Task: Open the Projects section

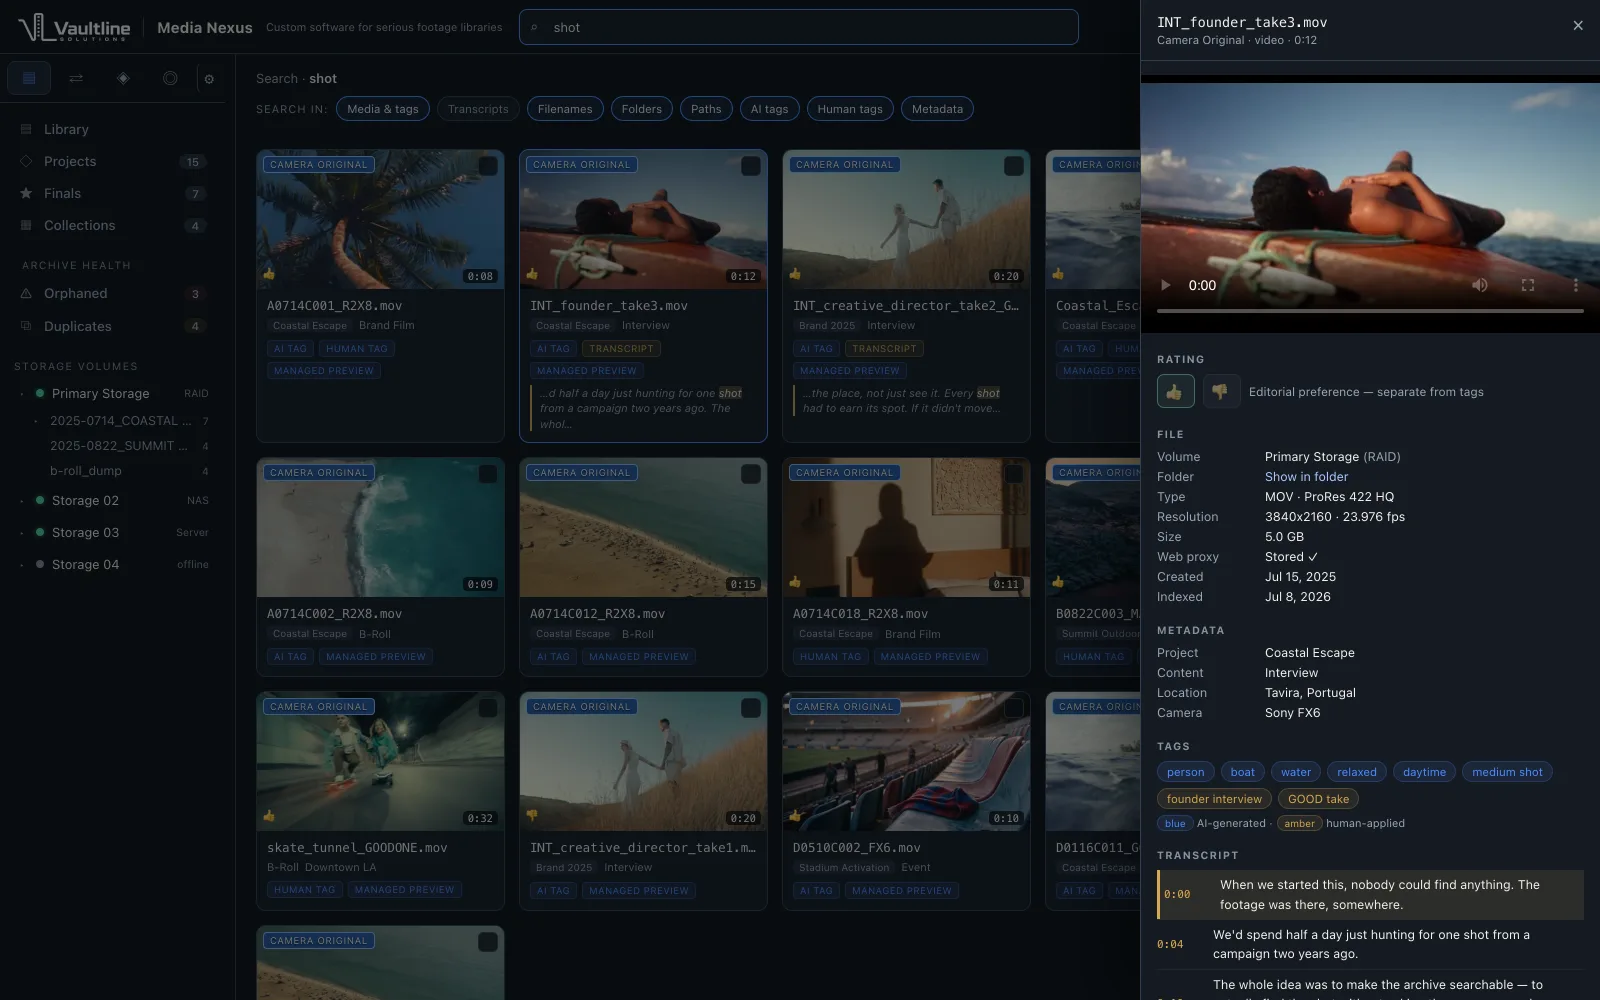Action: (x=112, y=161)
